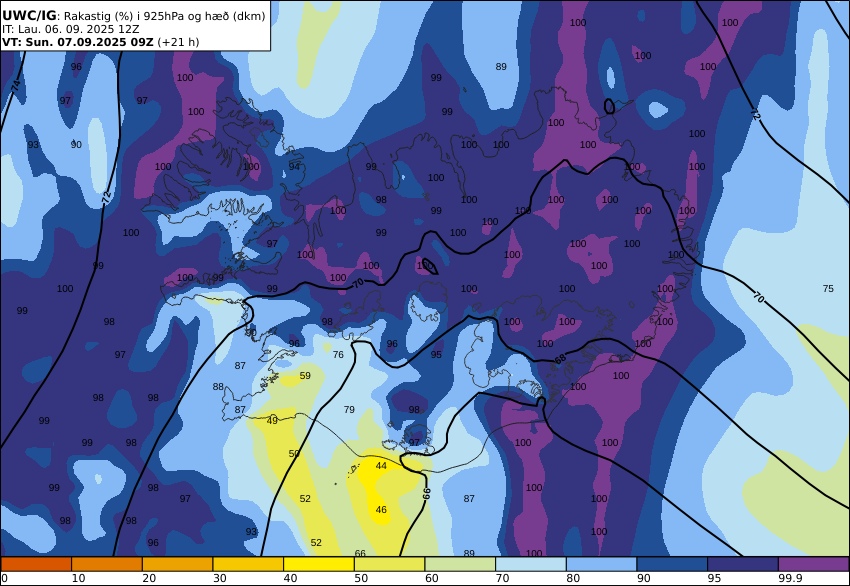Click the humidity value 94 on the map

pos(294,166)
